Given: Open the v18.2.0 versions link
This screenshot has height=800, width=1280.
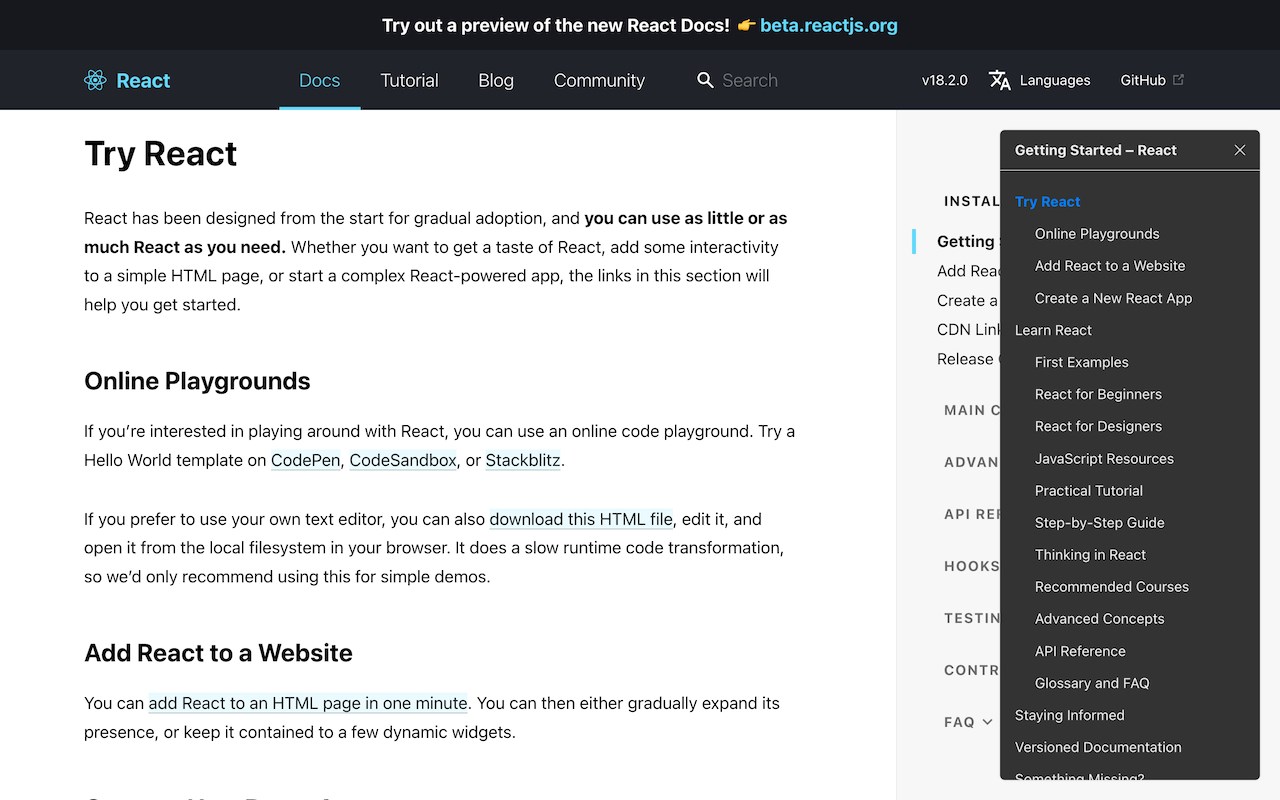Looking at the screenshot, I should (x=945, y=80).
